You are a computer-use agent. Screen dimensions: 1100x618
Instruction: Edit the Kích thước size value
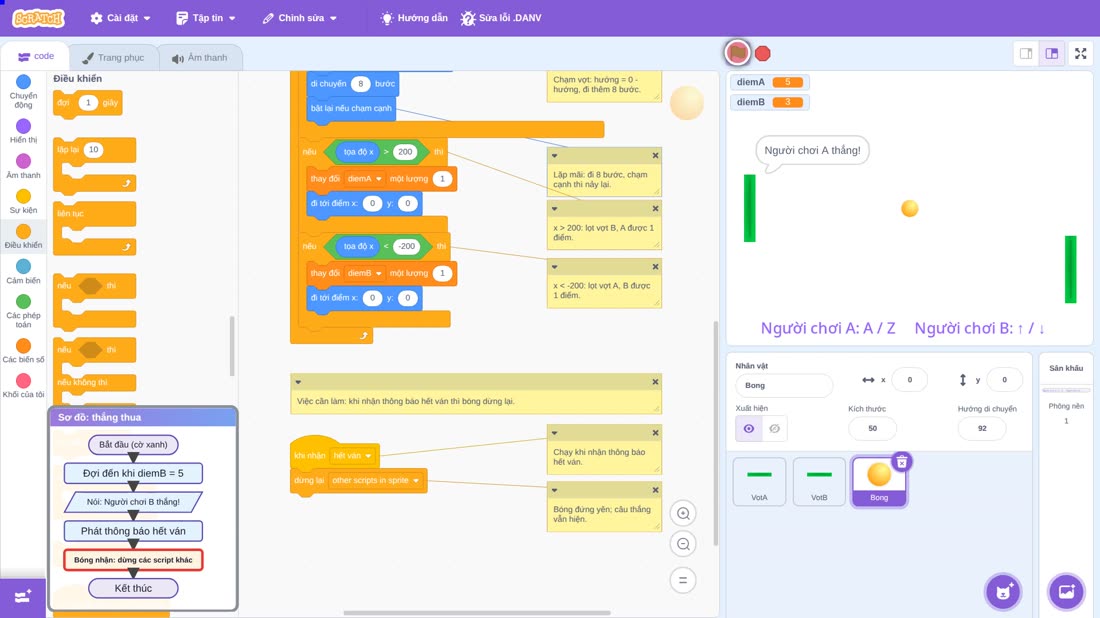872,429
